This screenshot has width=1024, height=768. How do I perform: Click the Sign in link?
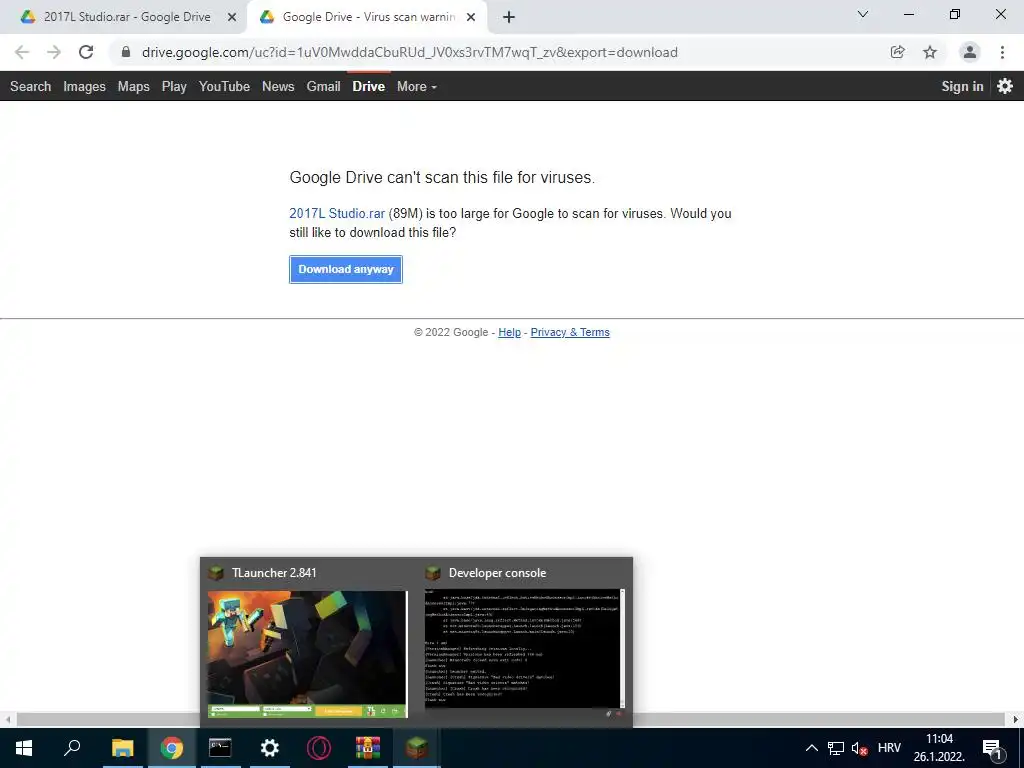(962, 86)
